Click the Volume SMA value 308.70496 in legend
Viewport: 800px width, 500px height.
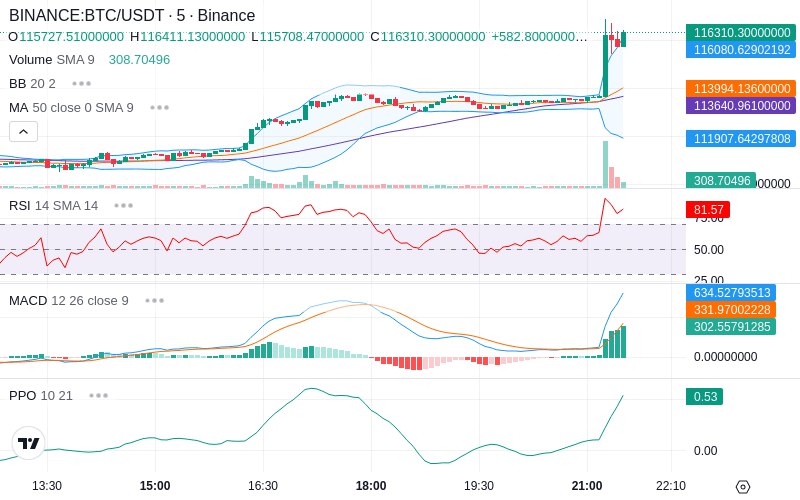(139, 60)
